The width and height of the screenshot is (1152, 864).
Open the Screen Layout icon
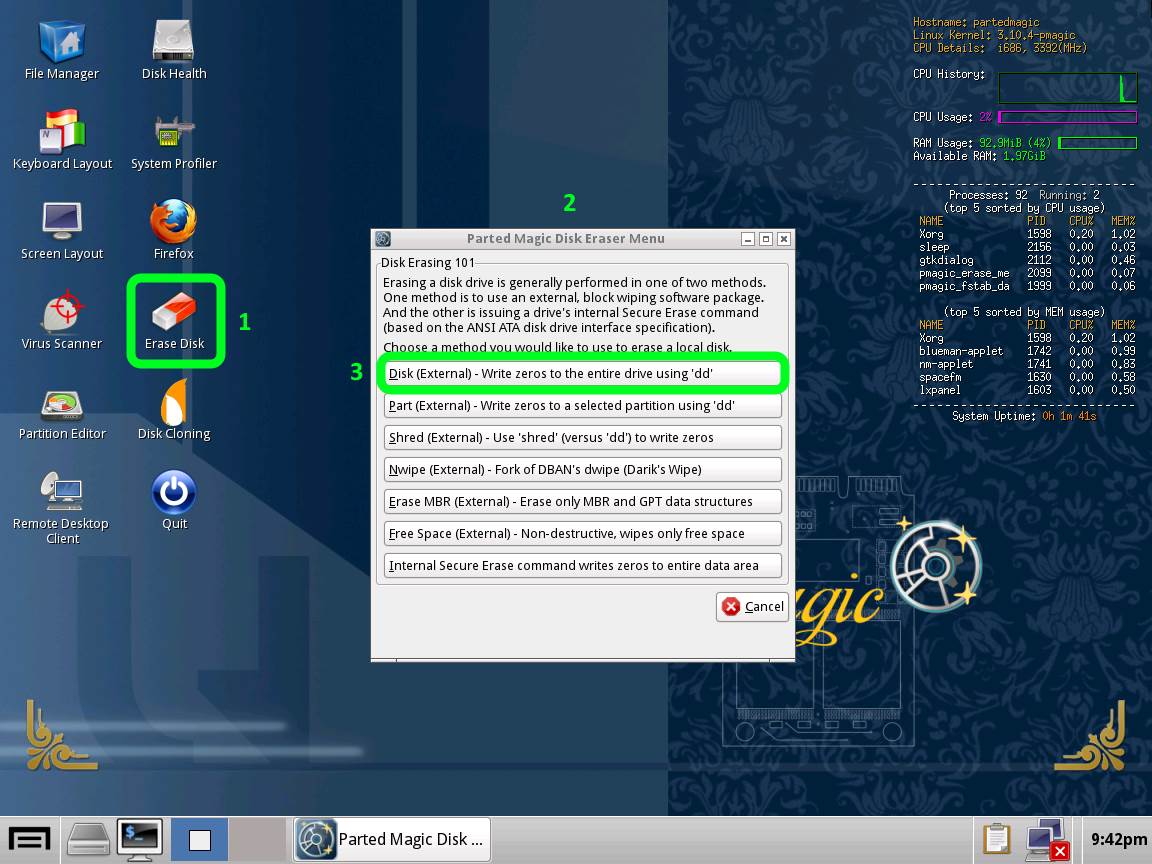click(x=62, y=231)
